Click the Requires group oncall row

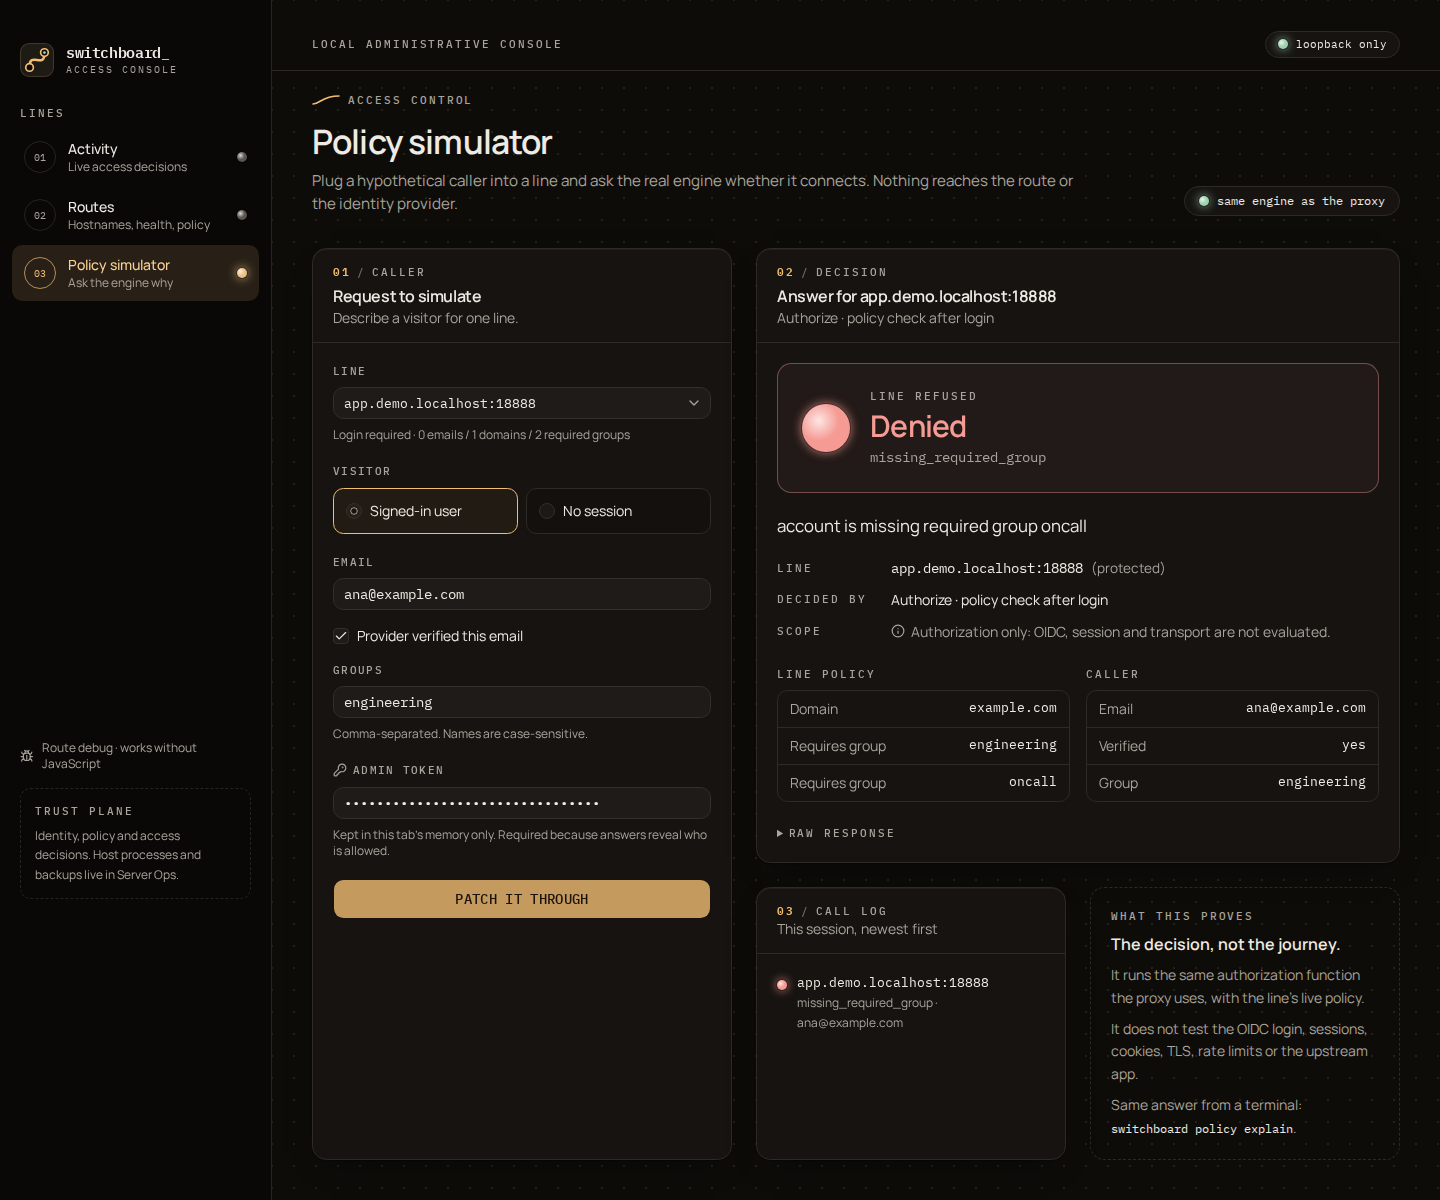click(x=923, y=783)
